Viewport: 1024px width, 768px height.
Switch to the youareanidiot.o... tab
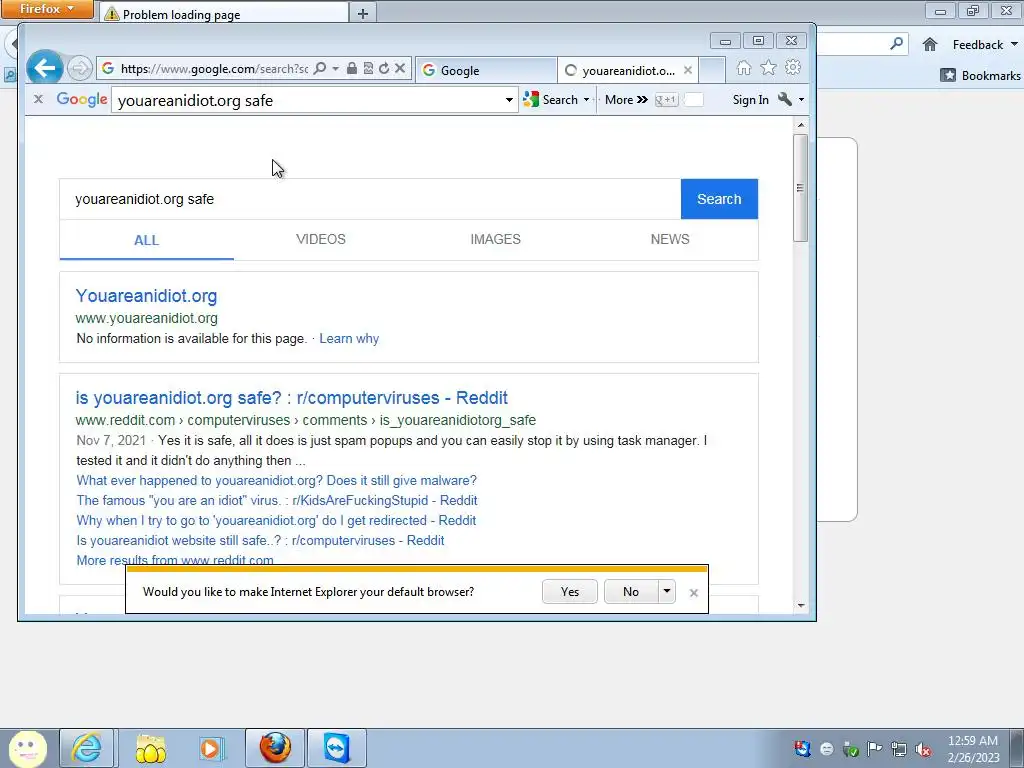620,71
